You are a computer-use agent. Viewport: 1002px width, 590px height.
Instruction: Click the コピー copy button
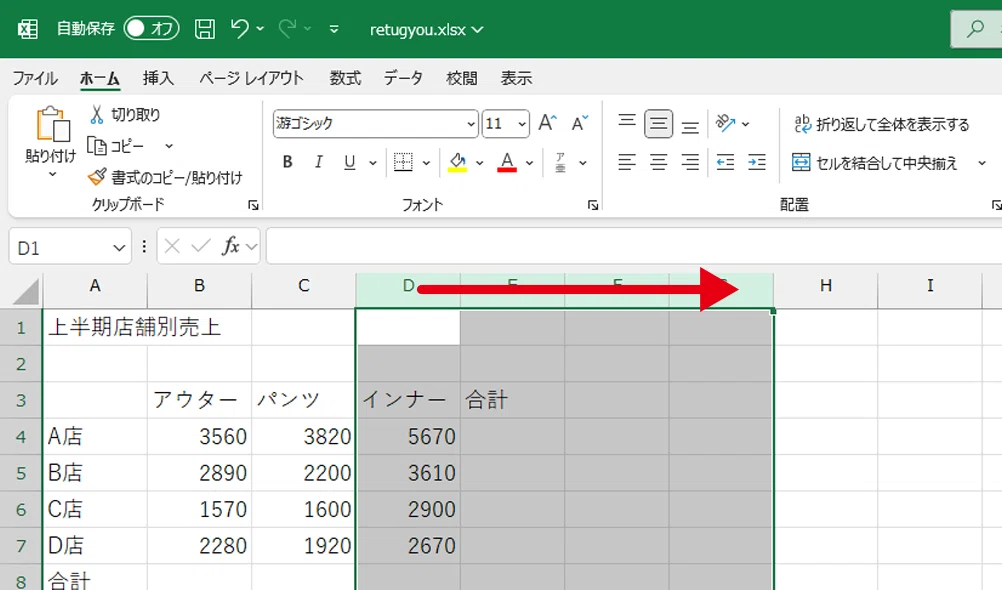click(x=116, y=146)
